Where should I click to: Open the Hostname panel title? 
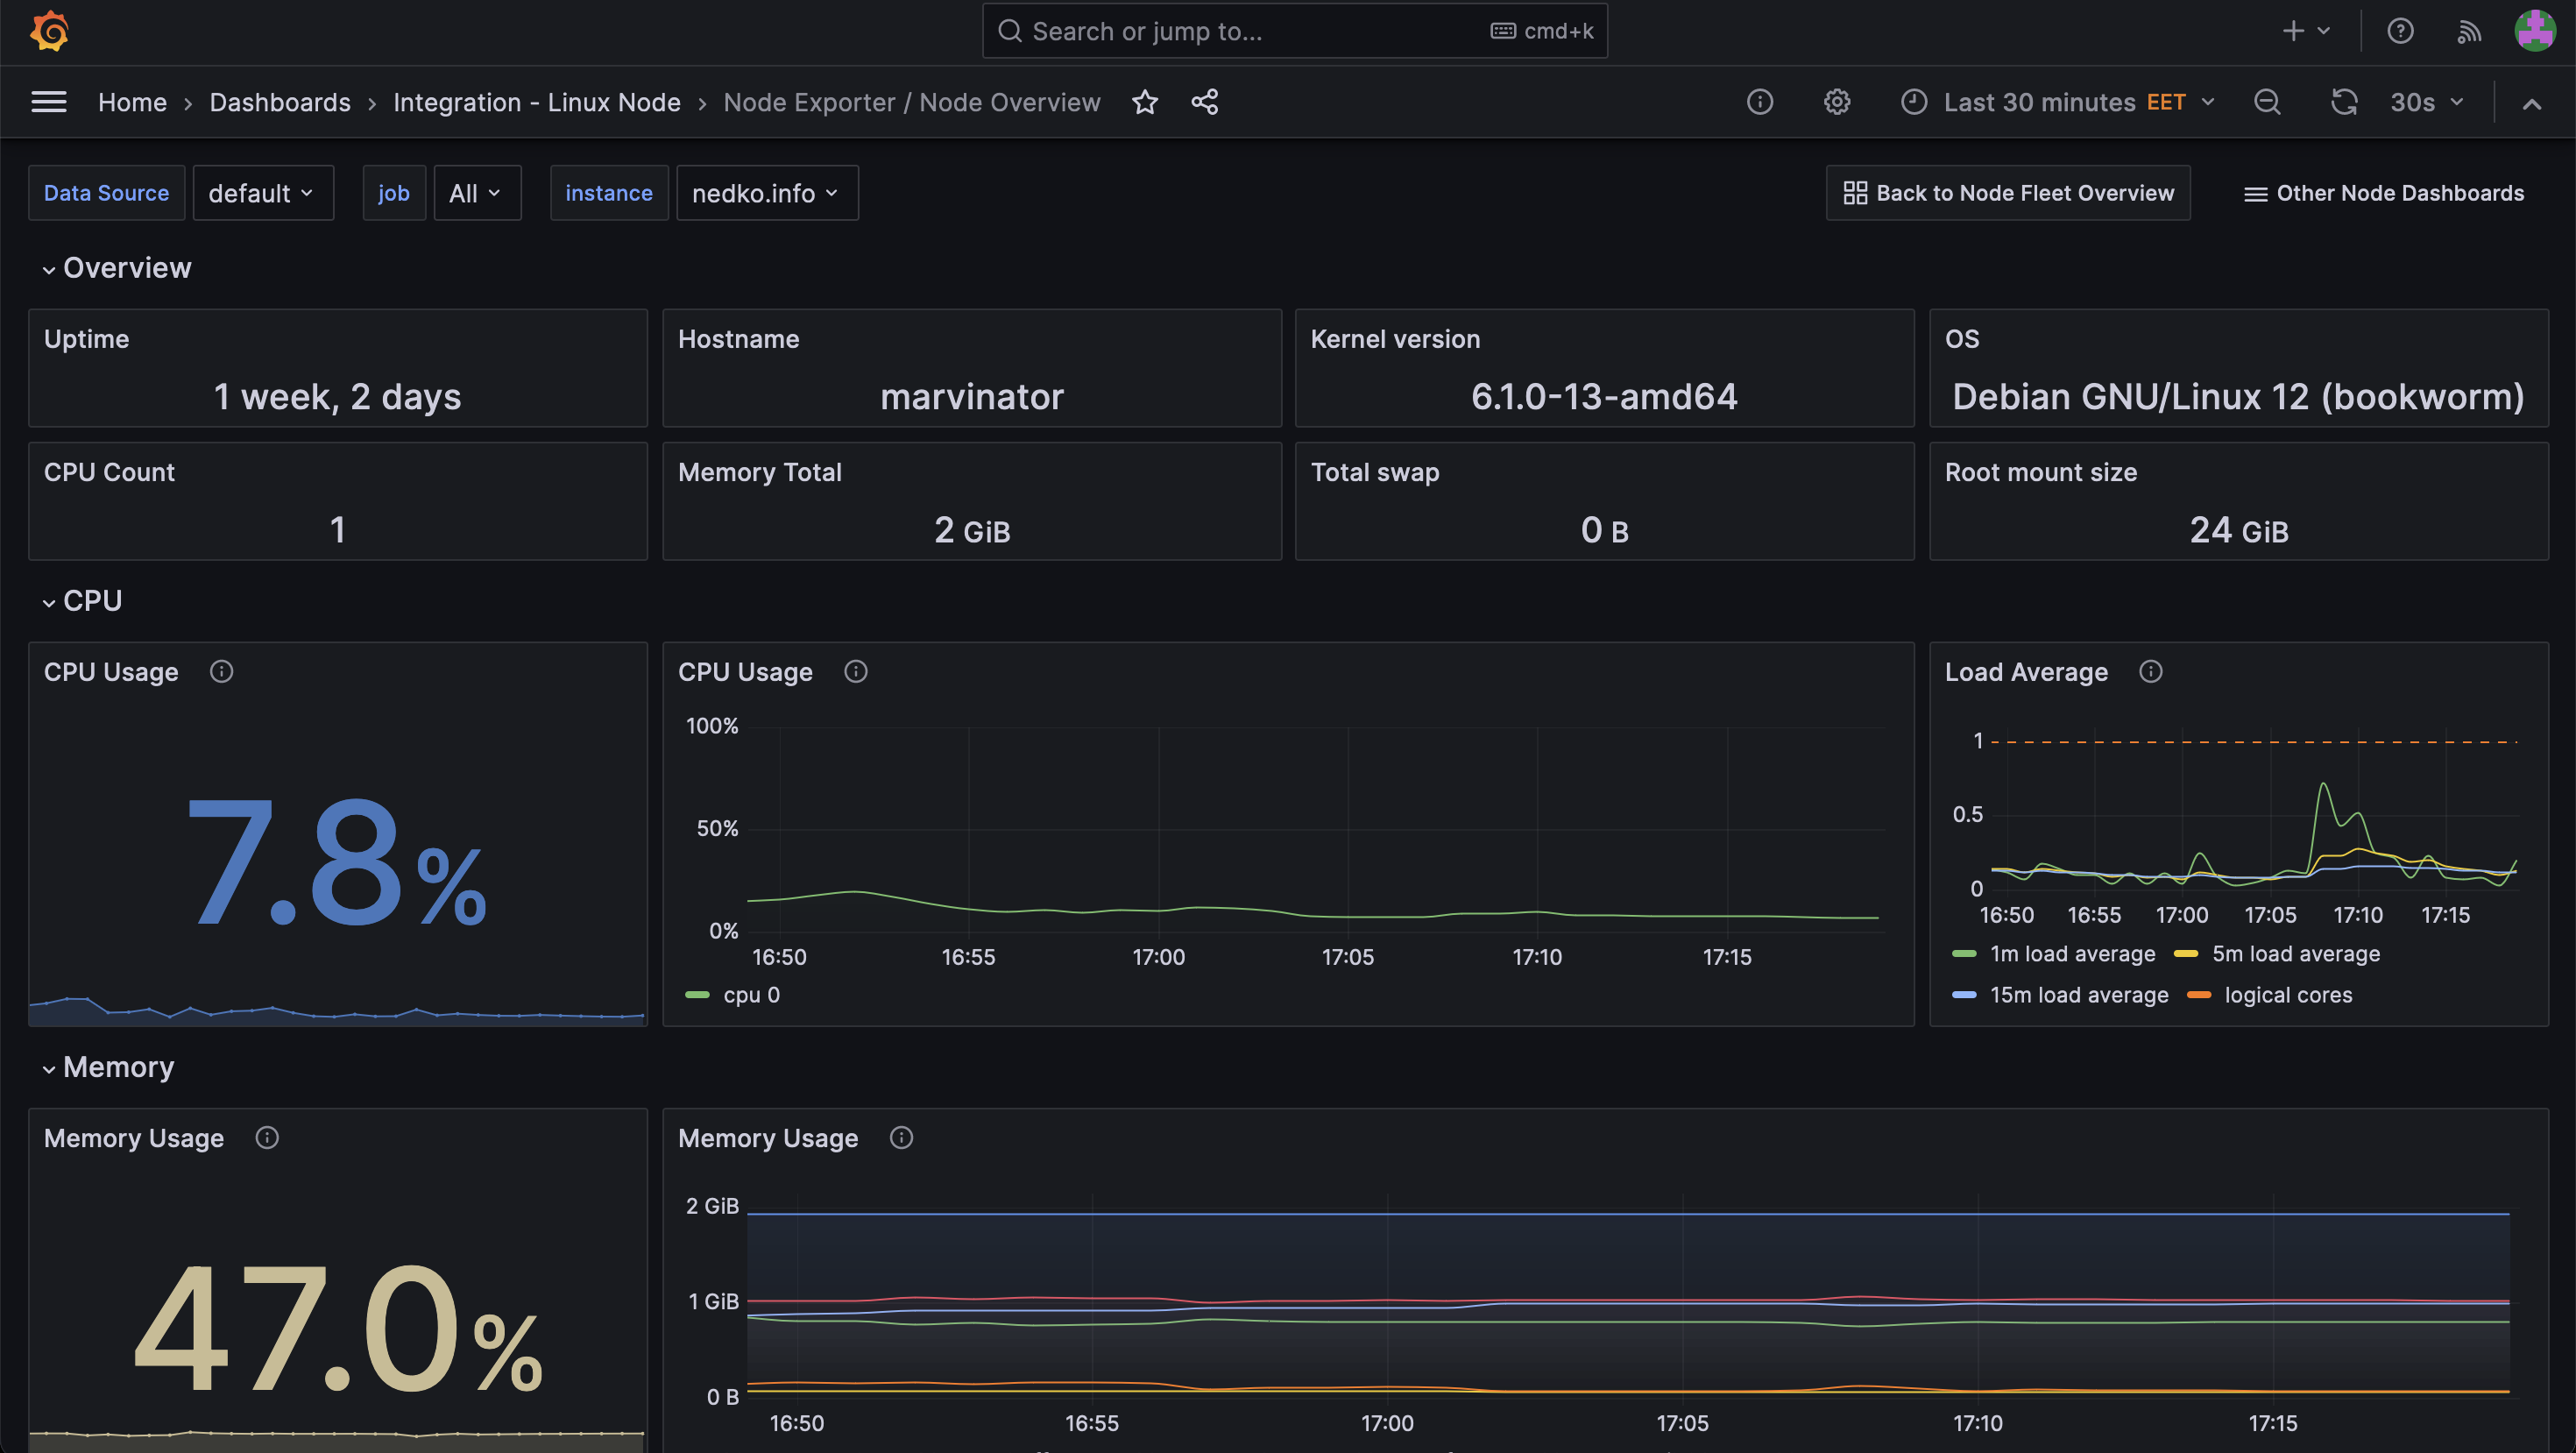[x=739, y=339]
